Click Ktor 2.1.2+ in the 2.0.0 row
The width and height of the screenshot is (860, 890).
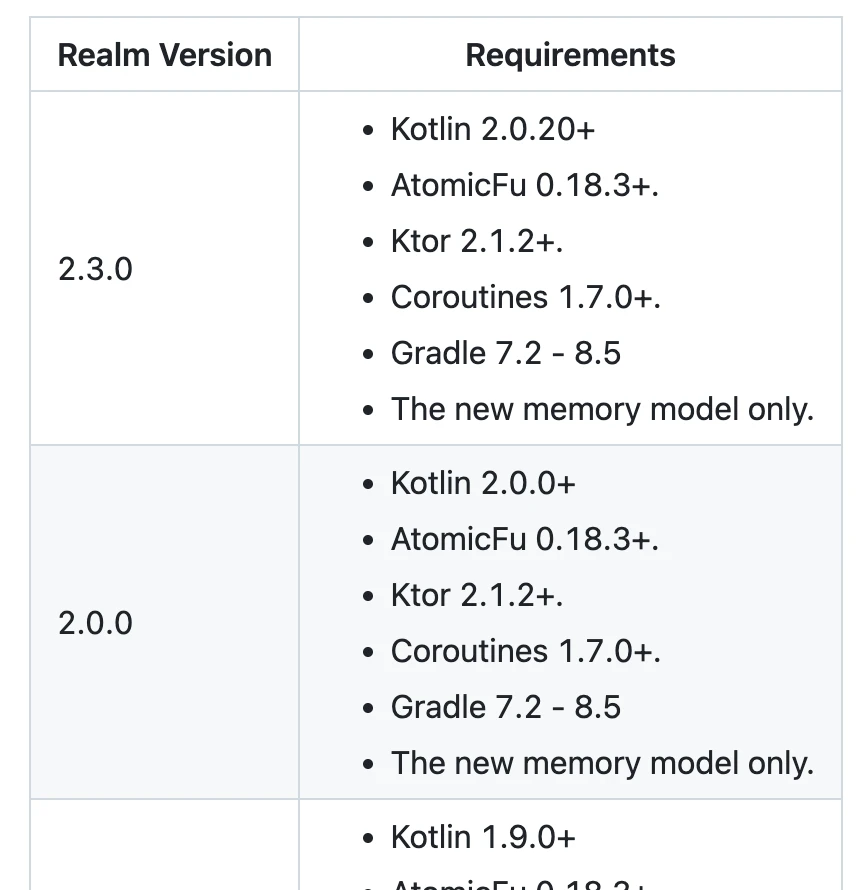coord(477,595)
